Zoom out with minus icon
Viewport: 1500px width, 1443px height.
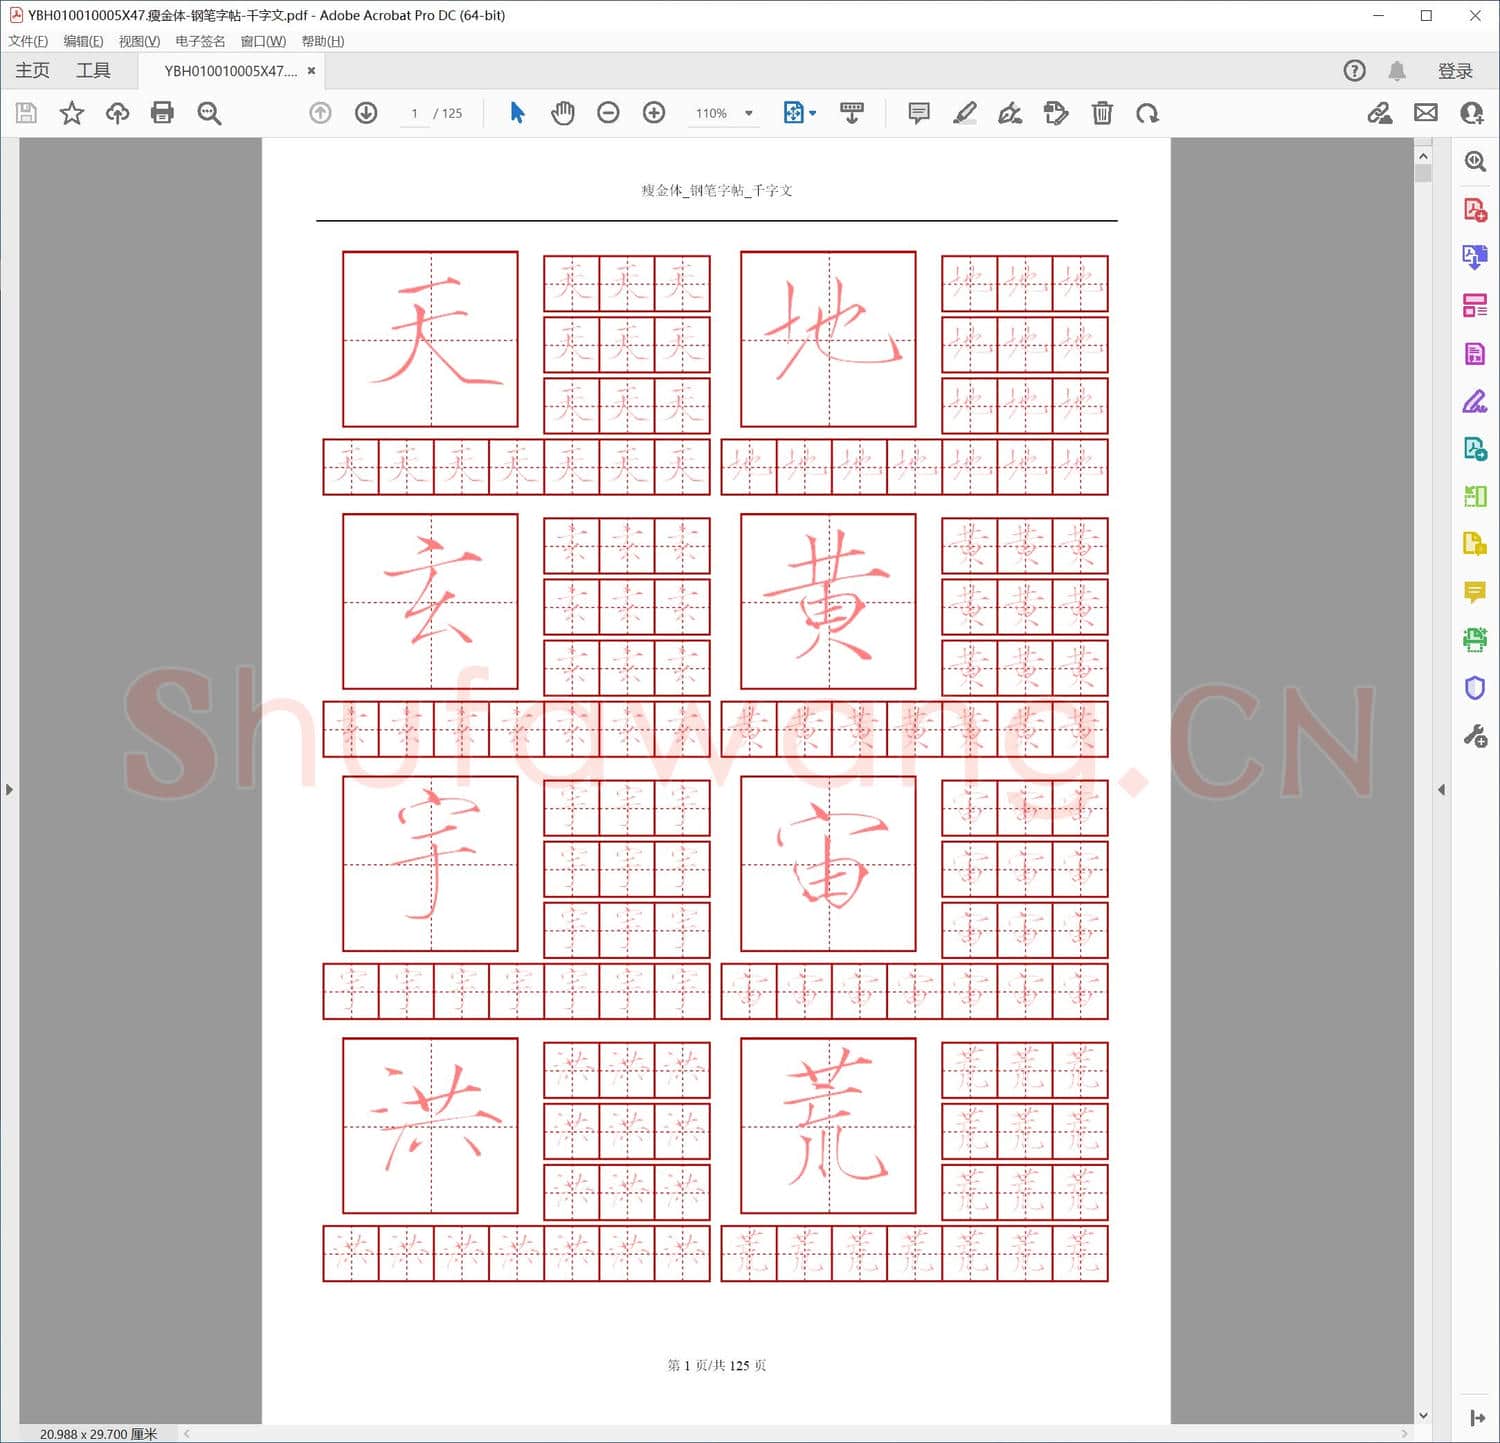[x=608, y=113]
